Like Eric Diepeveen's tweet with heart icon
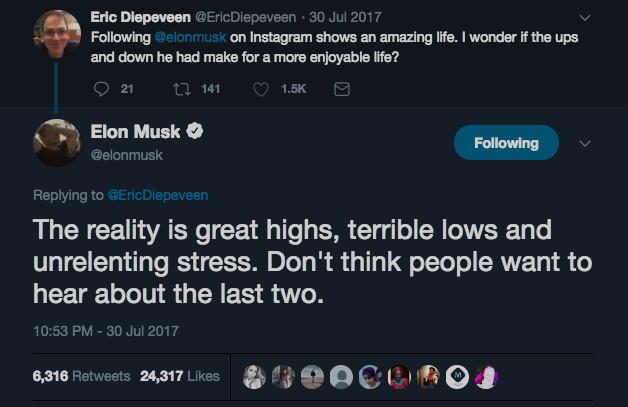 [261, 89]
